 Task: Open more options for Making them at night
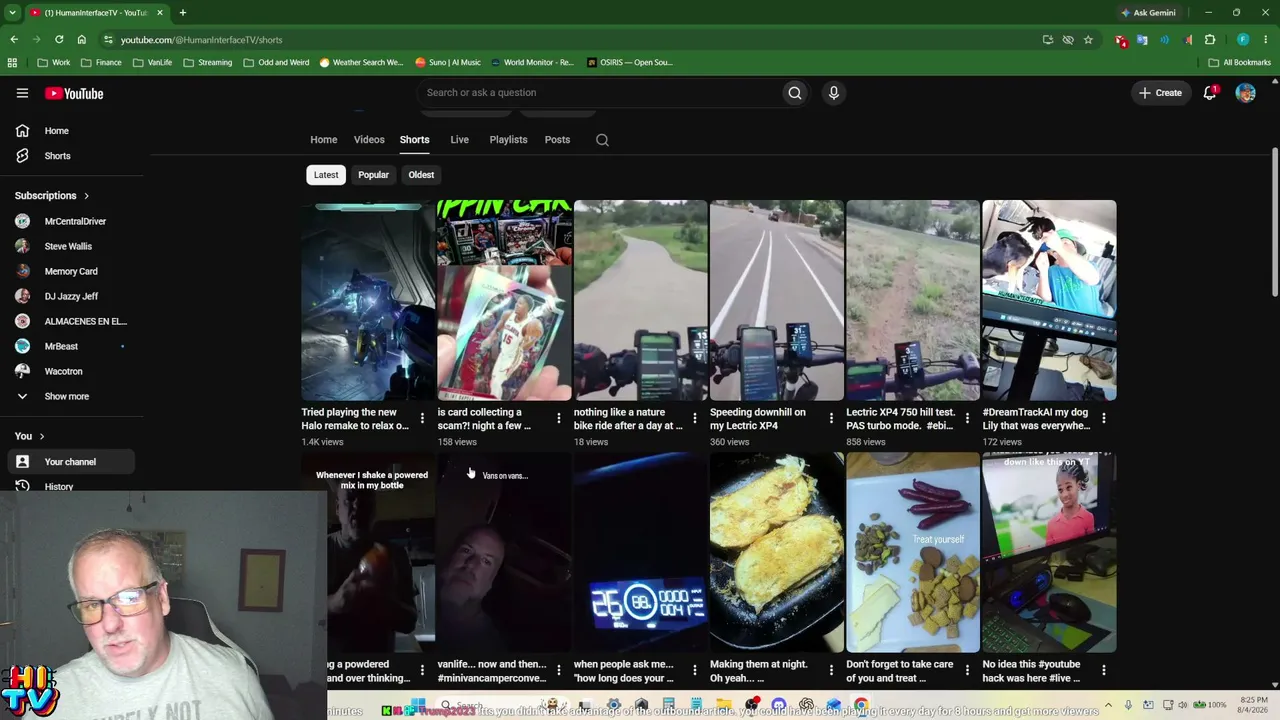[x=830, y=670]
